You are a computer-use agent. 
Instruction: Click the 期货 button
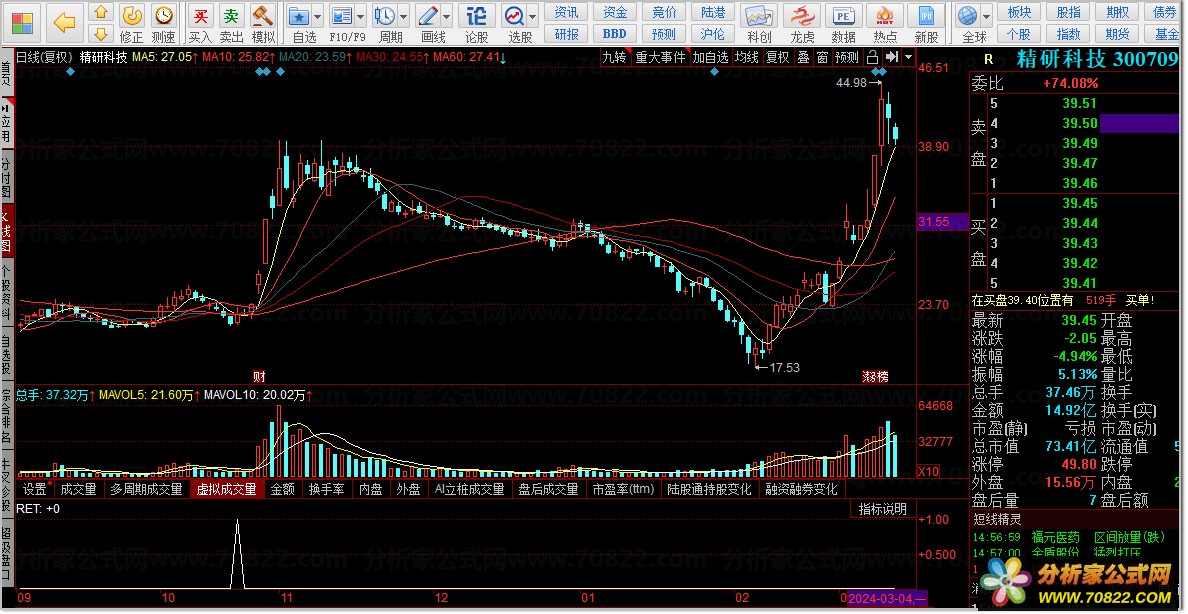pos(1118,33)
